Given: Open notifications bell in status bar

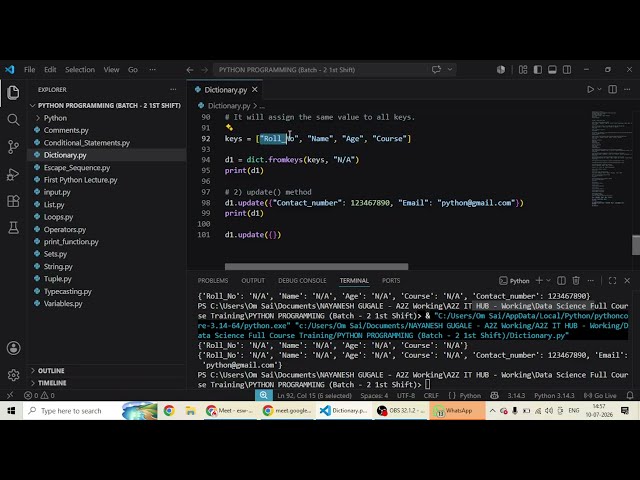Looking at the screenshot, I should pos(630,395).
